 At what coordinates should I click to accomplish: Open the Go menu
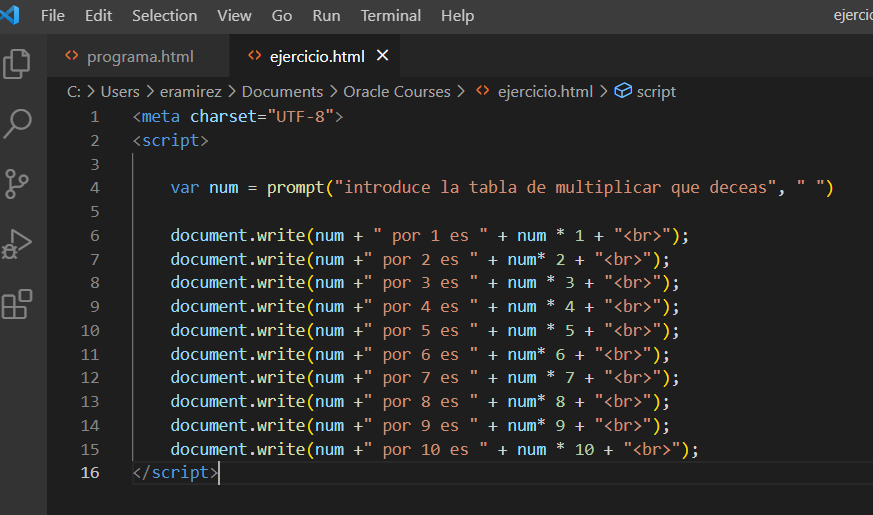click(x=282, y=16)
